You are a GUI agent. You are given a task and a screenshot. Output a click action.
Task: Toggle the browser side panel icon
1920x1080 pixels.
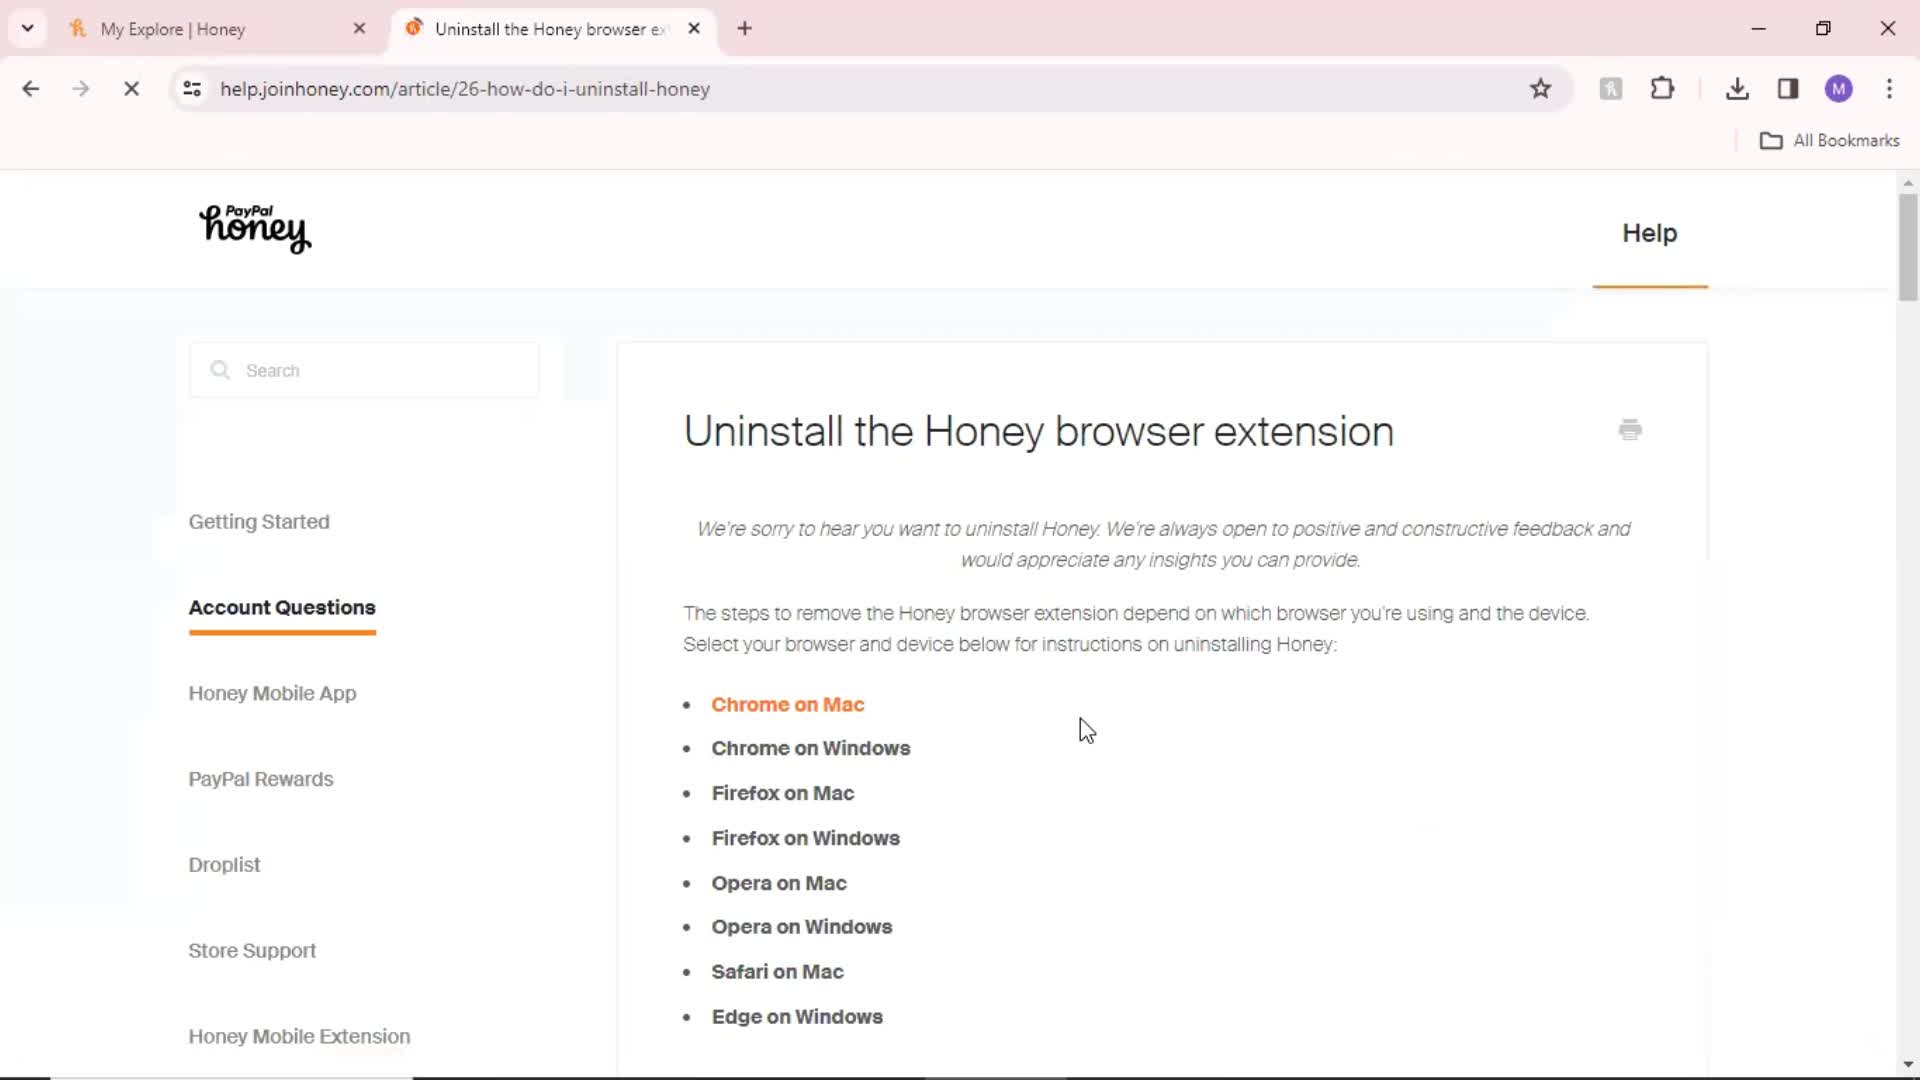1788,89
